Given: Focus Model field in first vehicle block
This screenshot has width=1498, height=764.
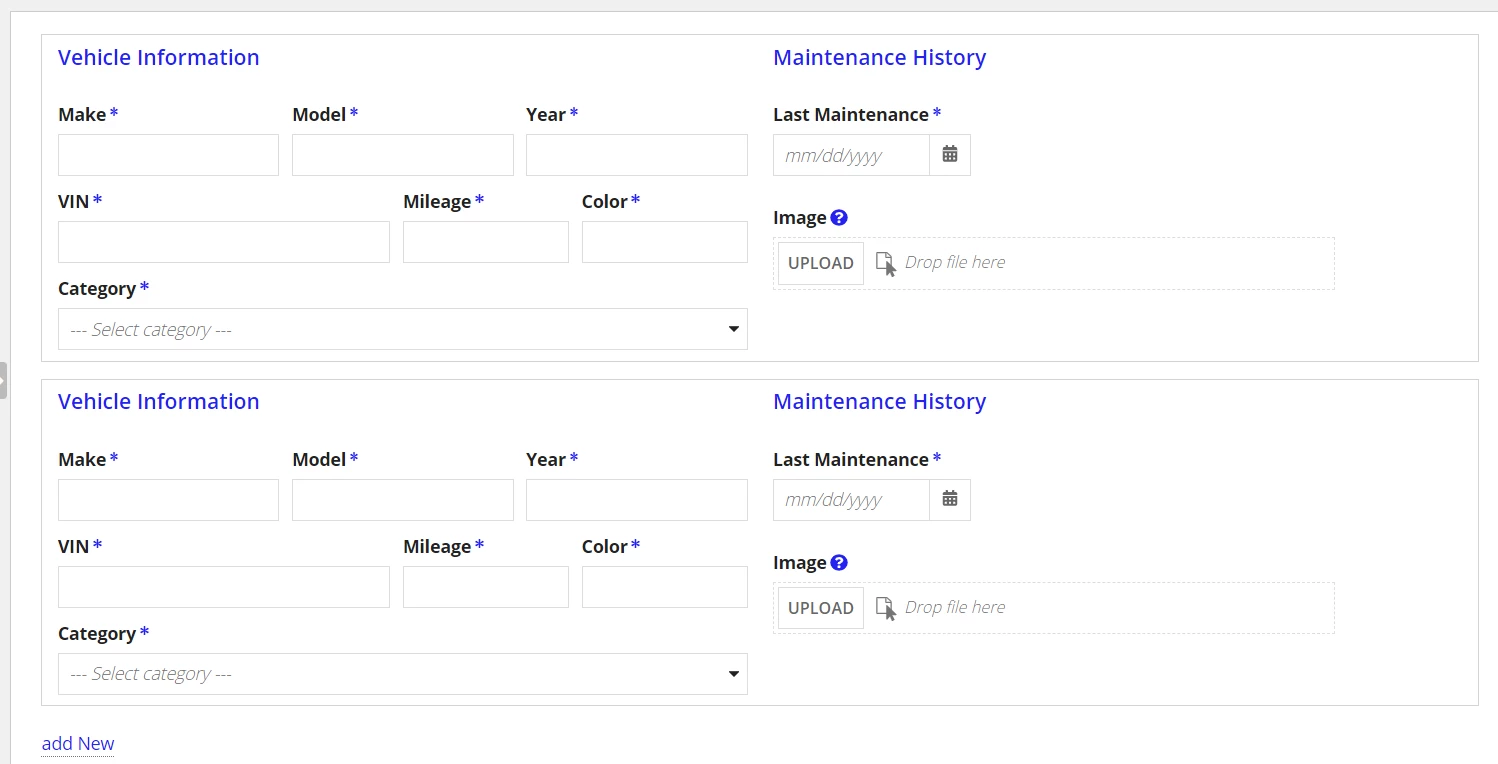Looking at the screenshot, I should (403, 155).
